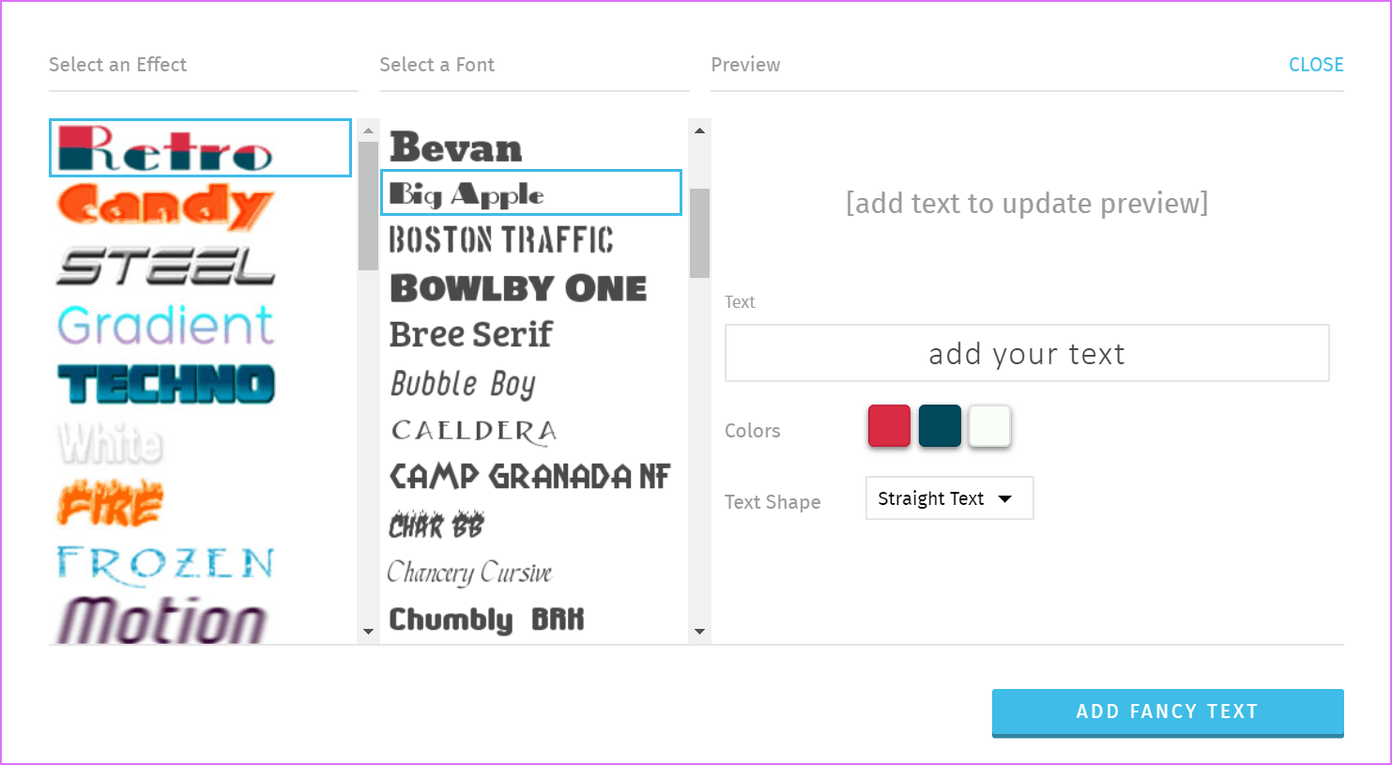Click font list scroll up arrow
This screenshot has width=1392, height=765.
pos(699,130)
